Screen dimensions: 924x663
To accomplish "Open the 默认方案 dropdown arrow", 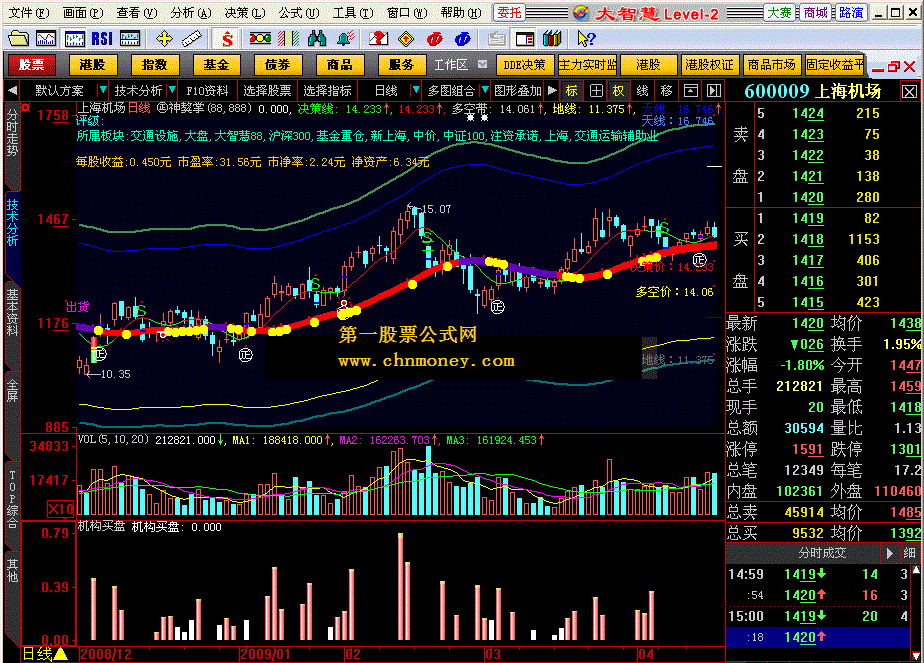I will click(103, 91).
